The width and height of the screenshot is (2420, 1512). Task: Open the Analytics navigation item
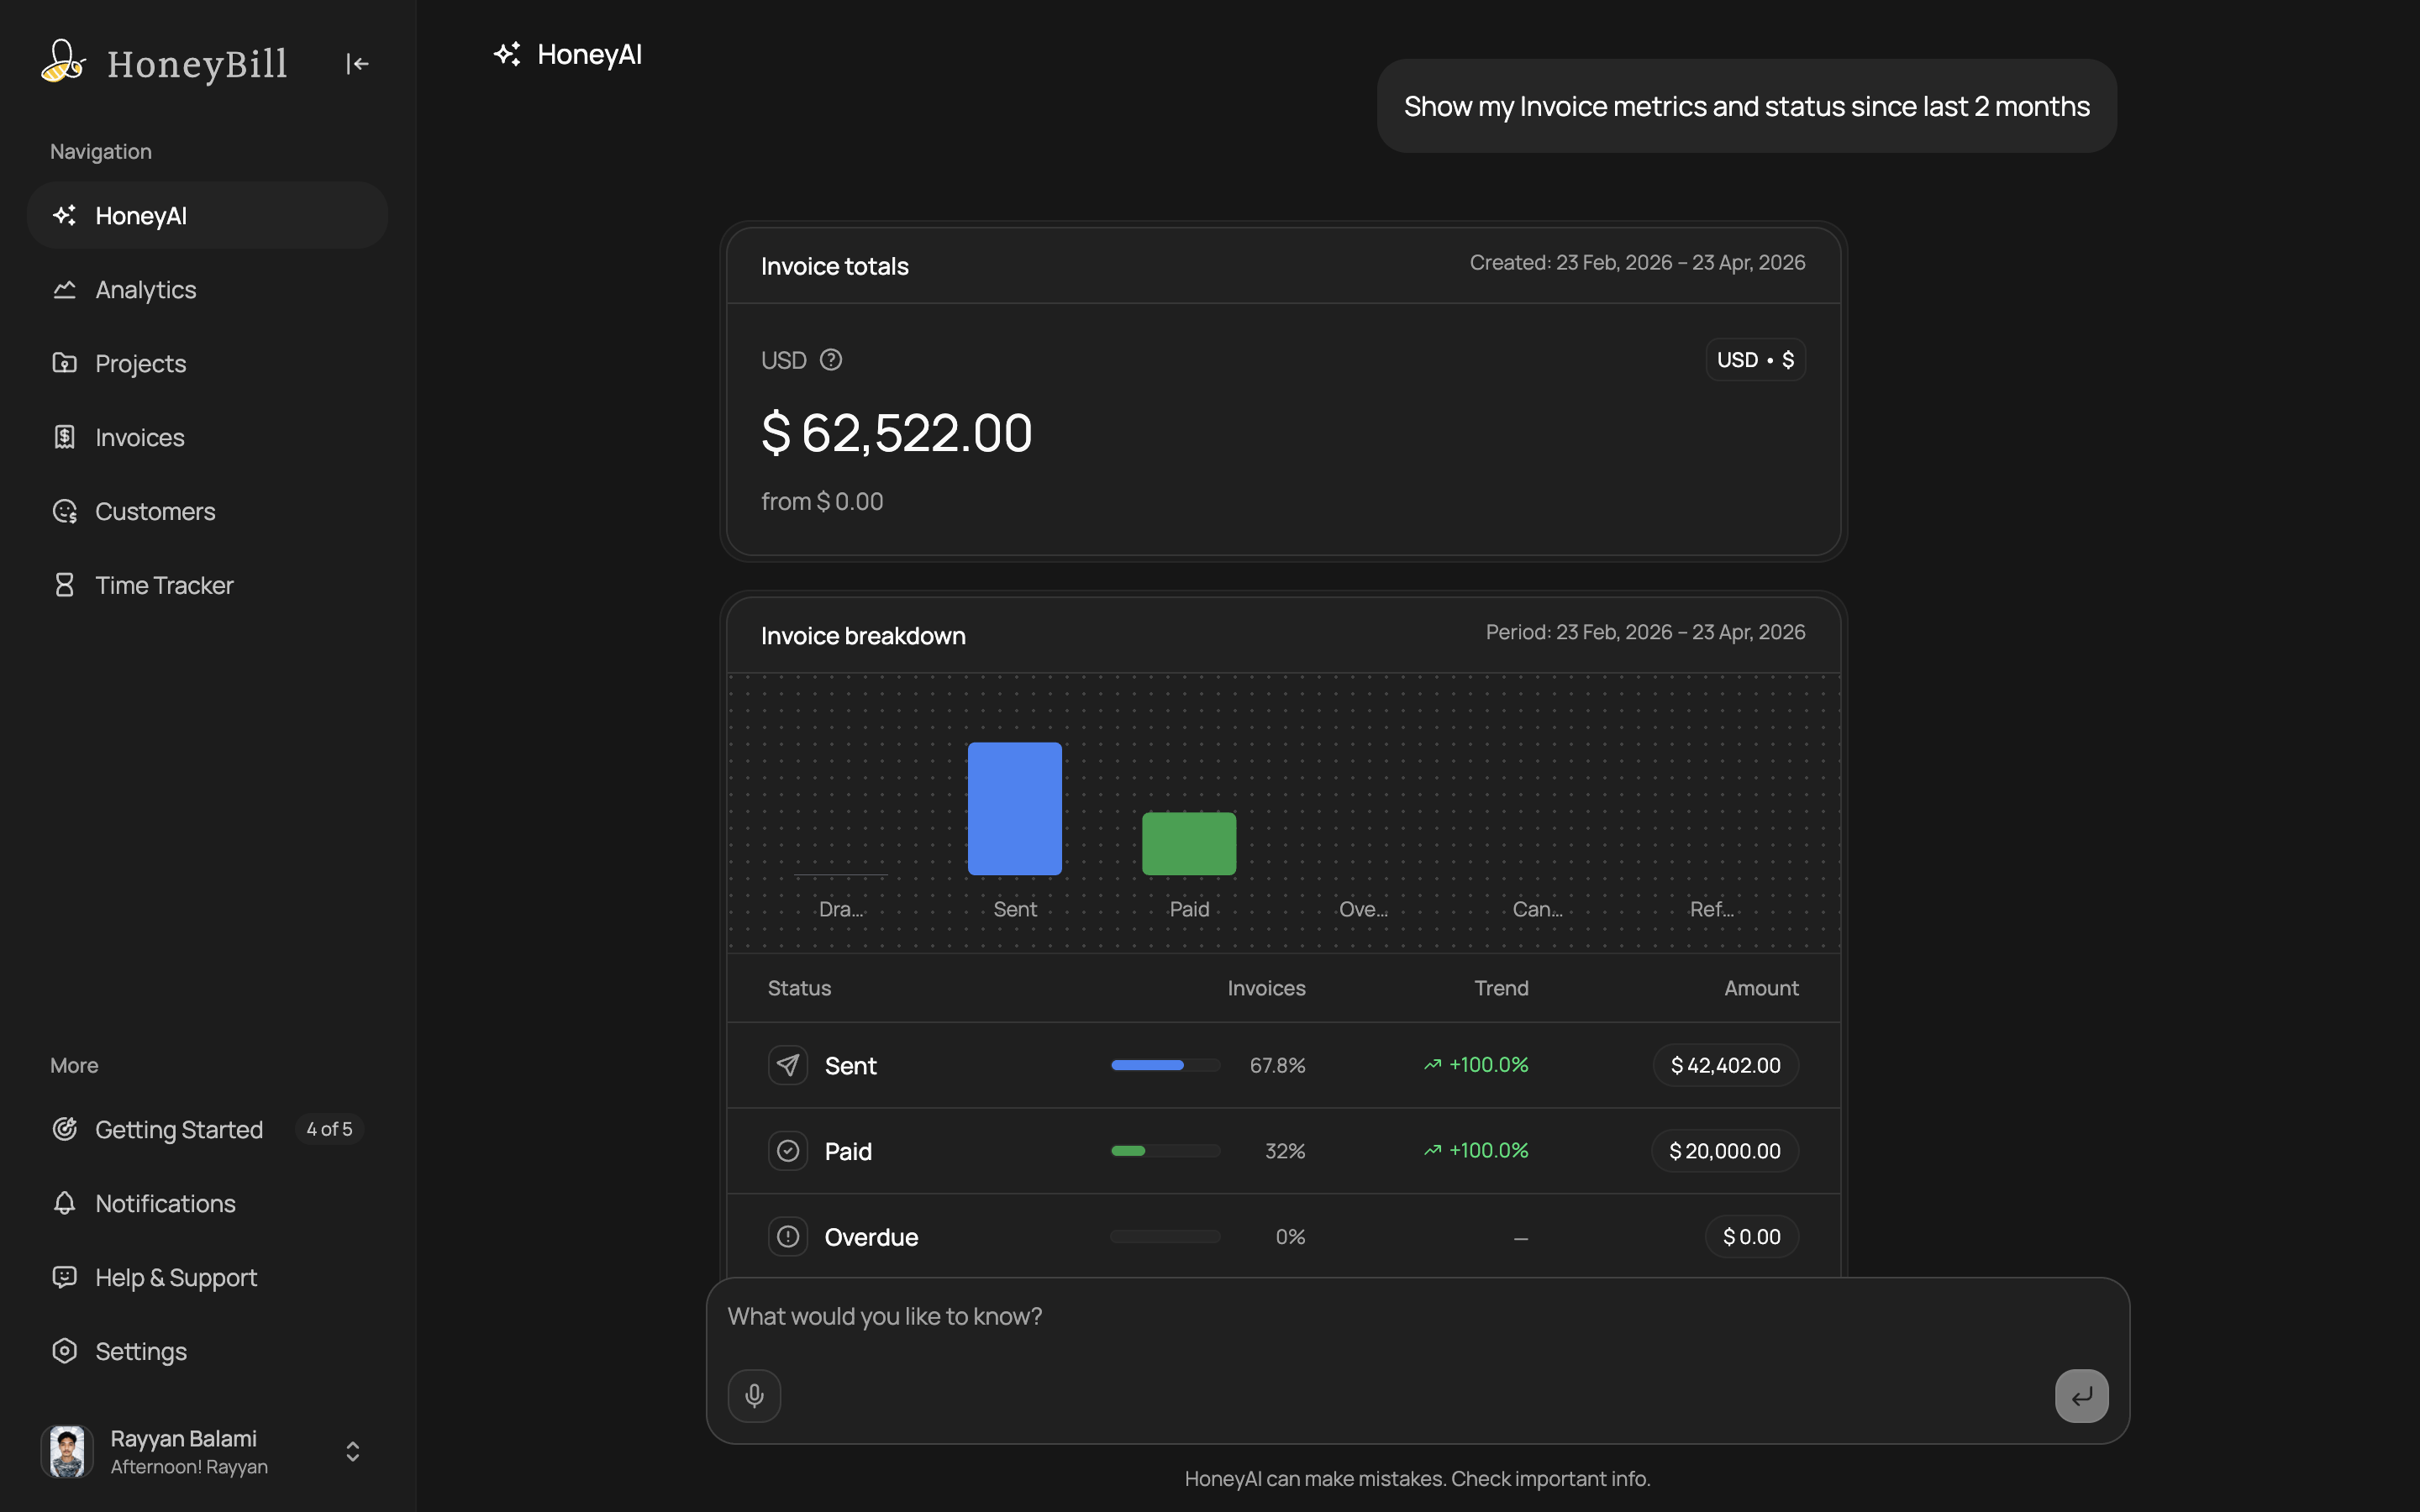pyautogui.click(x=207, y=290)
